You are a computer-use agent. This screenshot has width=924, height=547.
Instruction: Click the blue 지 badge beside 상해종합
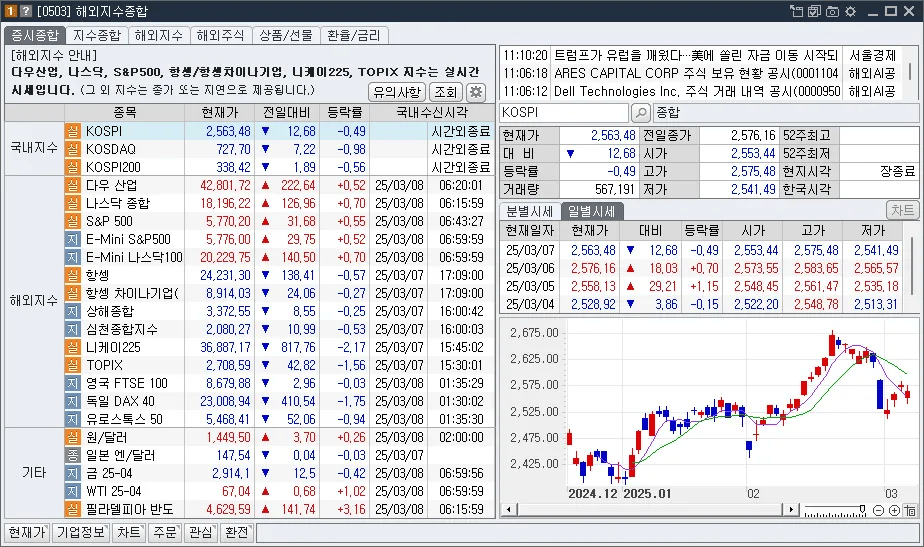click(72, 311)
